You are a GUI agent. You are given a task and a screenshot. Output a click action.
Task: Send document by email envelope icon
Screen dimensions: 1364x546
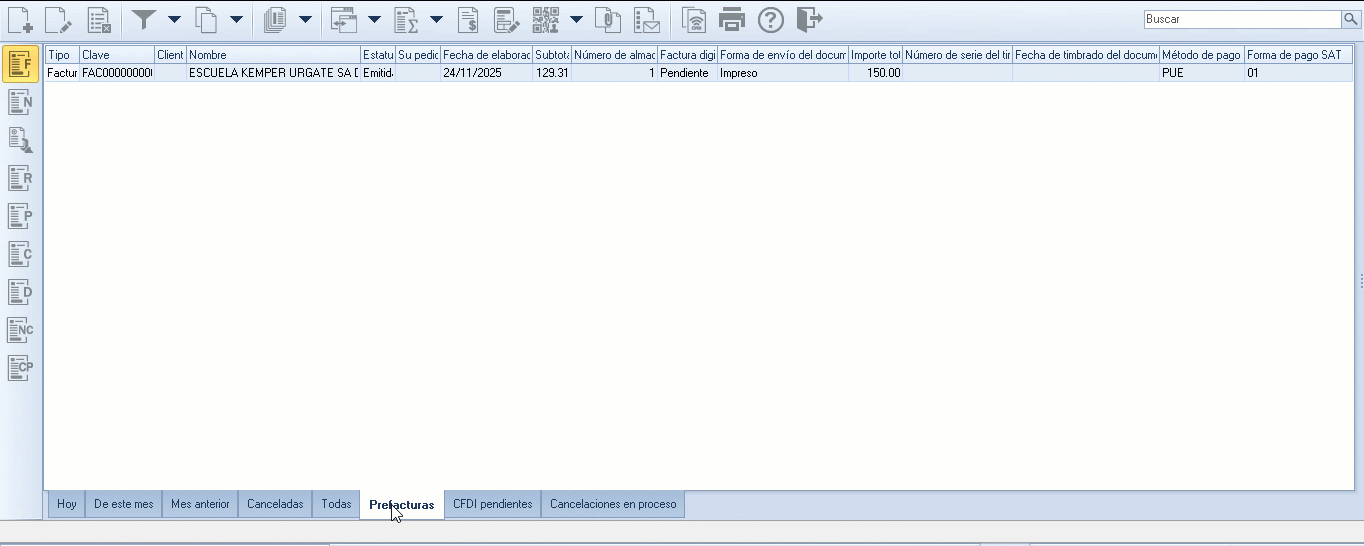click(x=647, y=19)
